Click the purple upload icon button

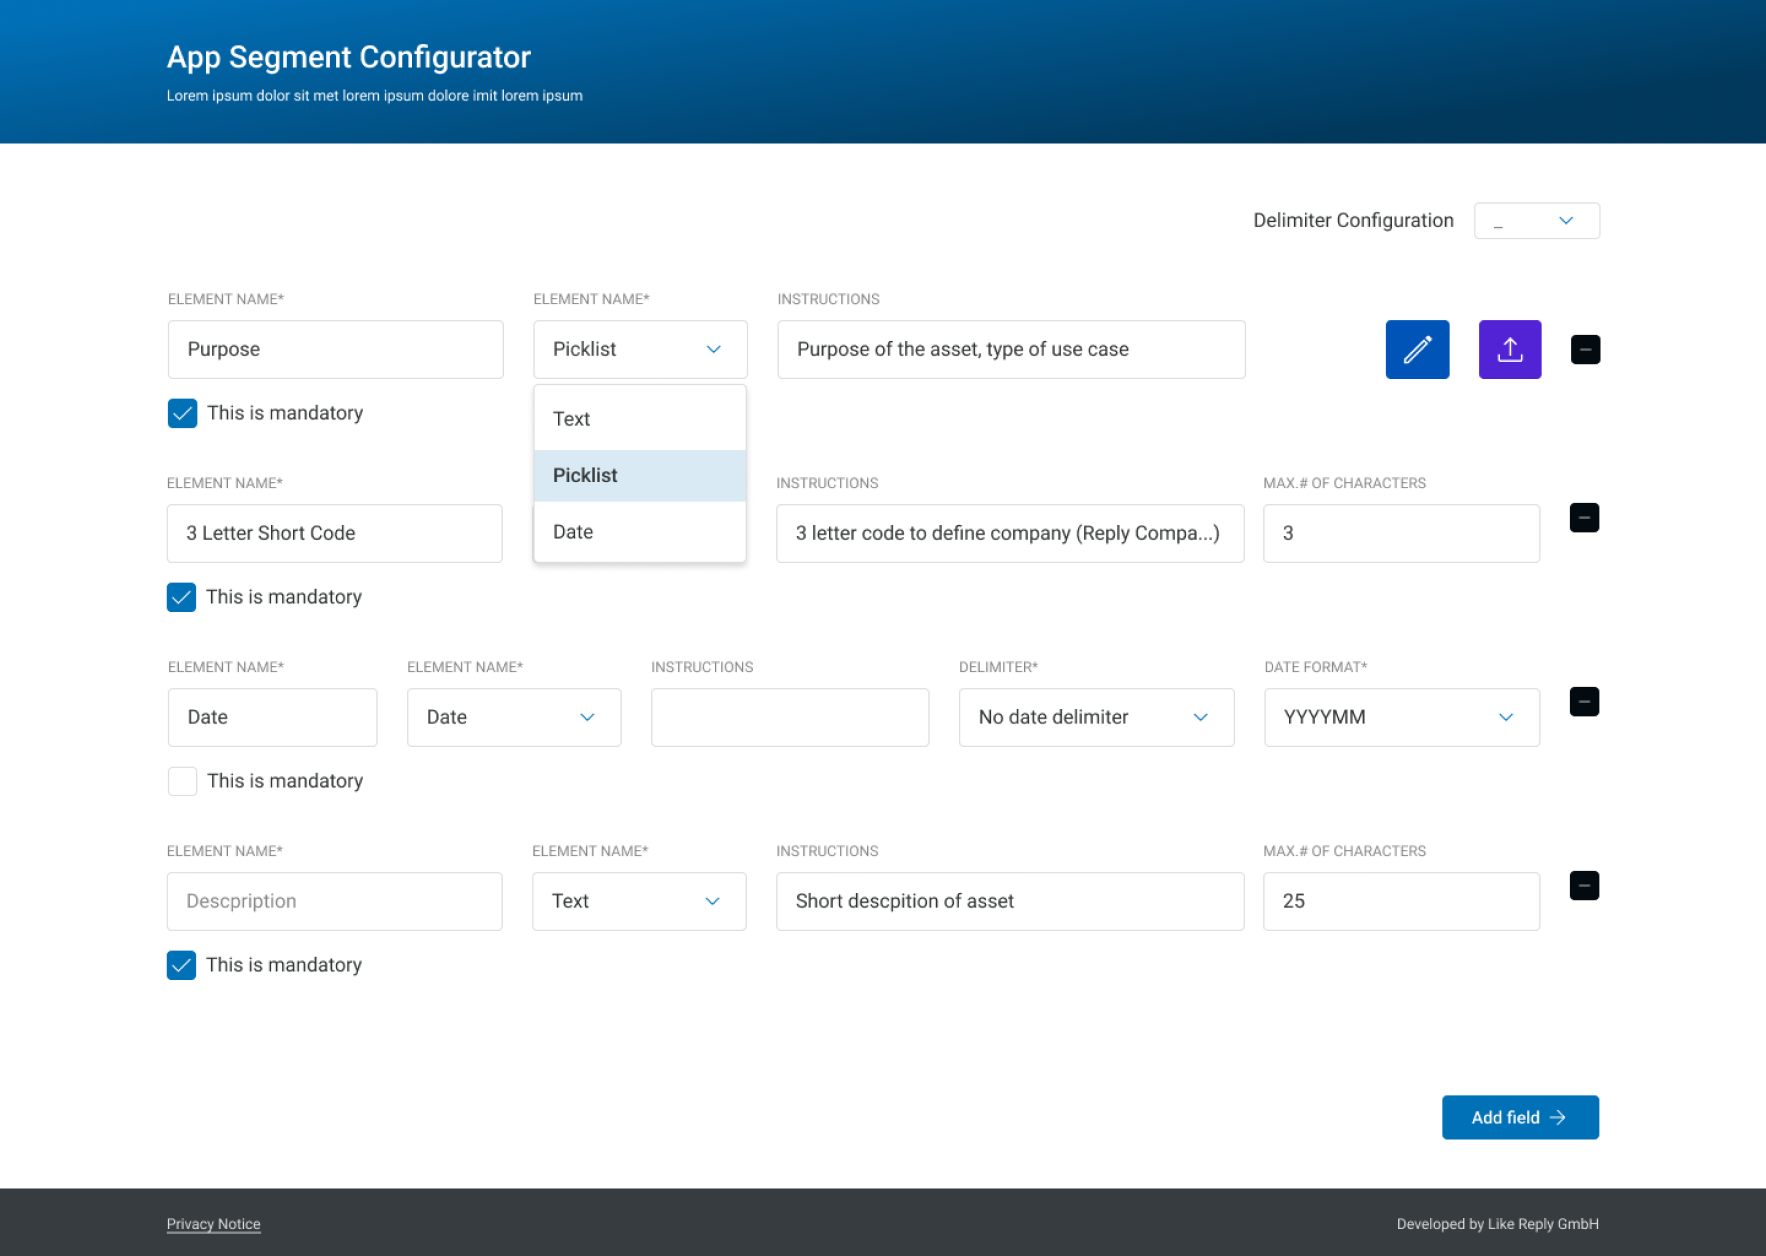click(x=1510, y=349)
